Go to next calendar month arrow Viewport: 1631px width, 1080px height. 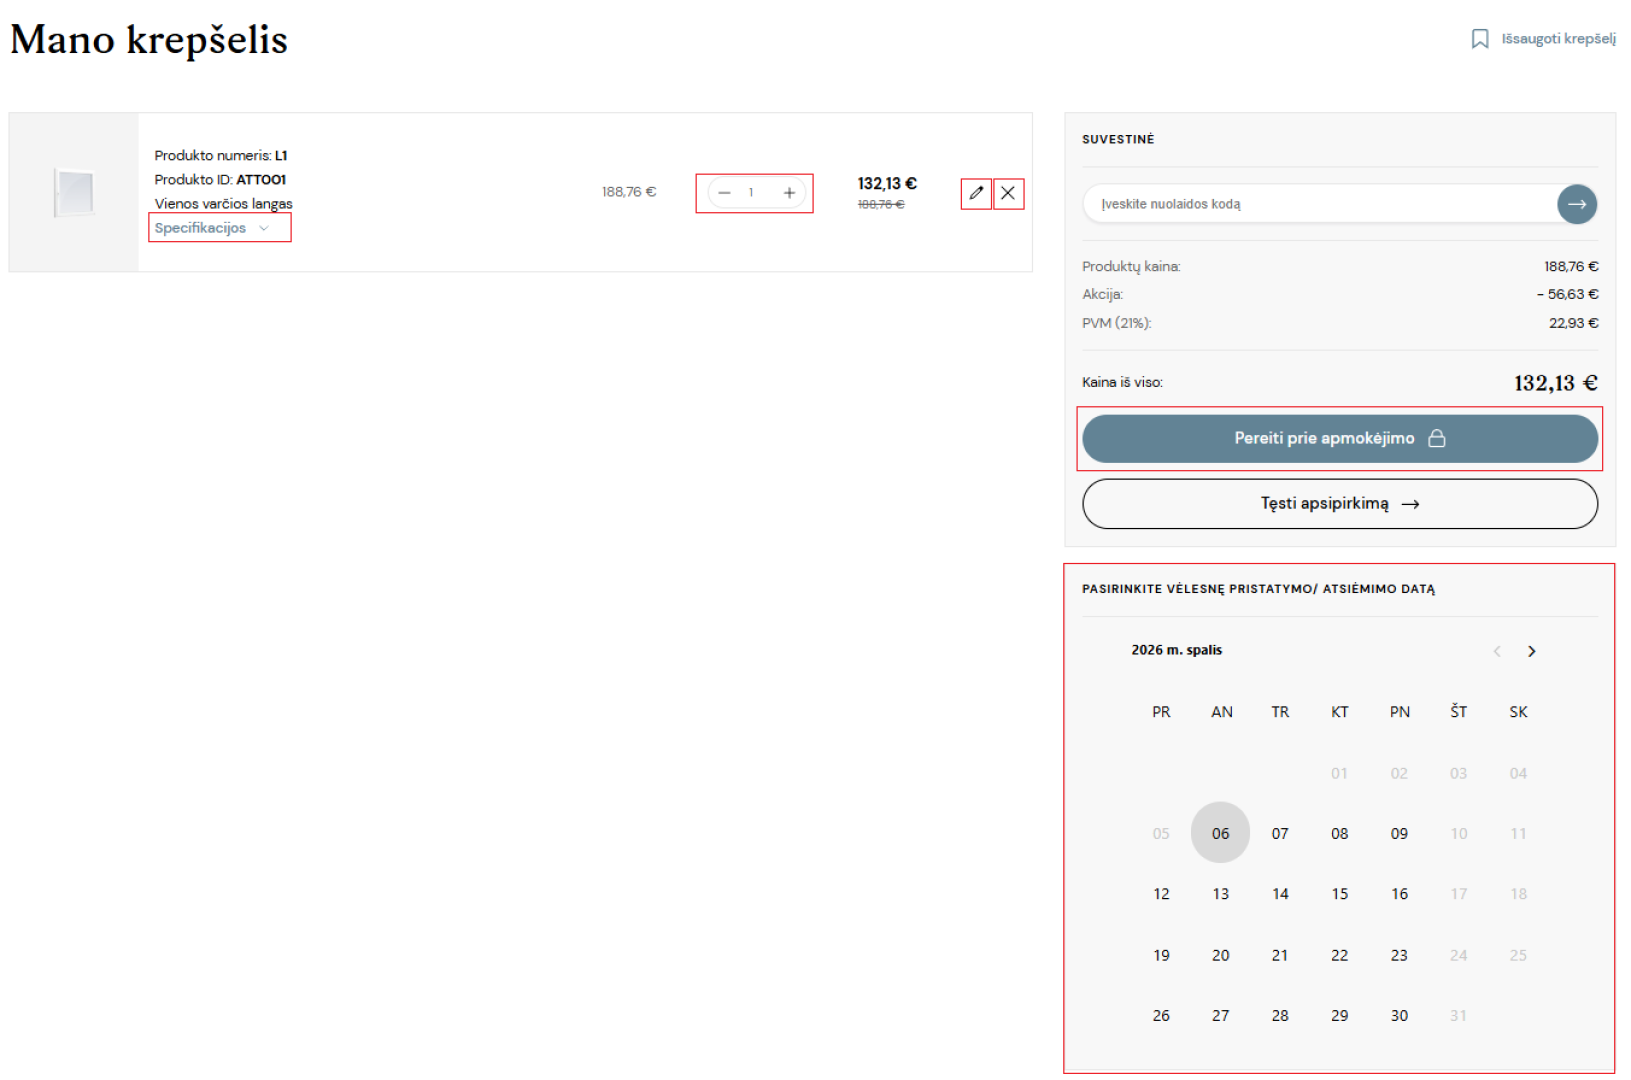1531,651
